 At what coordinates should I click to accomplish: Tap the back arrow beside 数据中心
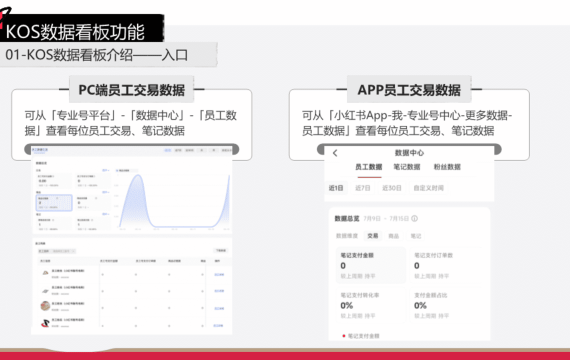pos(335,153)
